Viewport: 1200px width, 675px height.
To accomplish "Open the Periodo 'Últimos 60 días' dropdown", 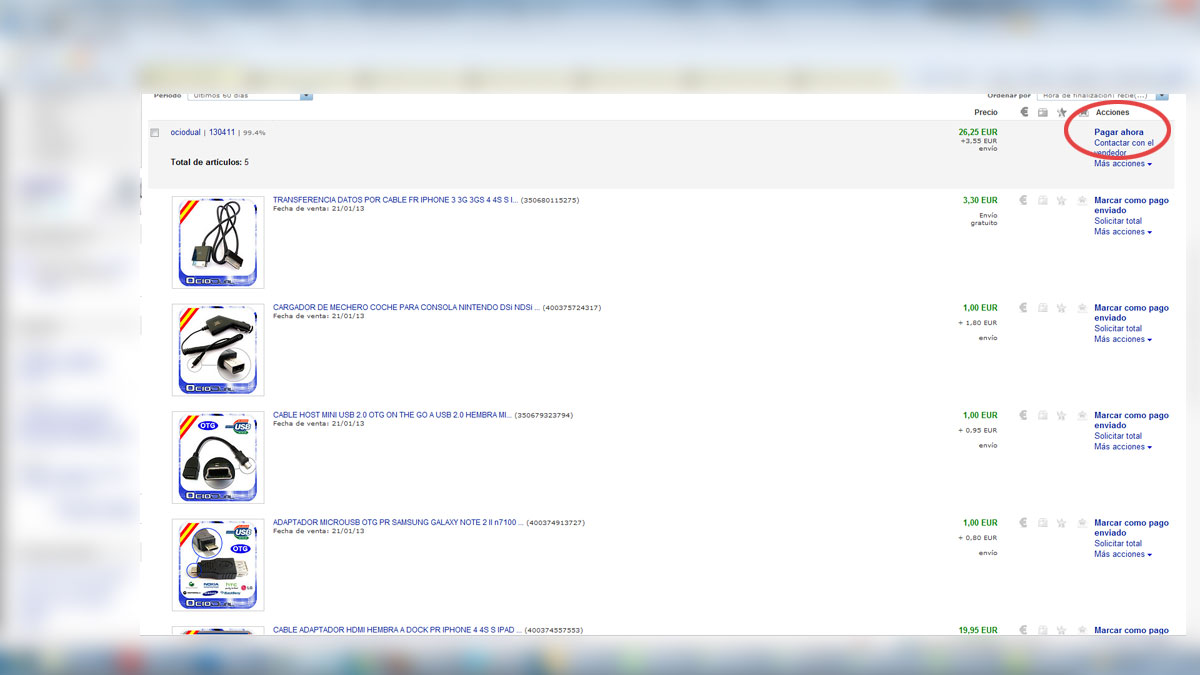I will 250,96.
